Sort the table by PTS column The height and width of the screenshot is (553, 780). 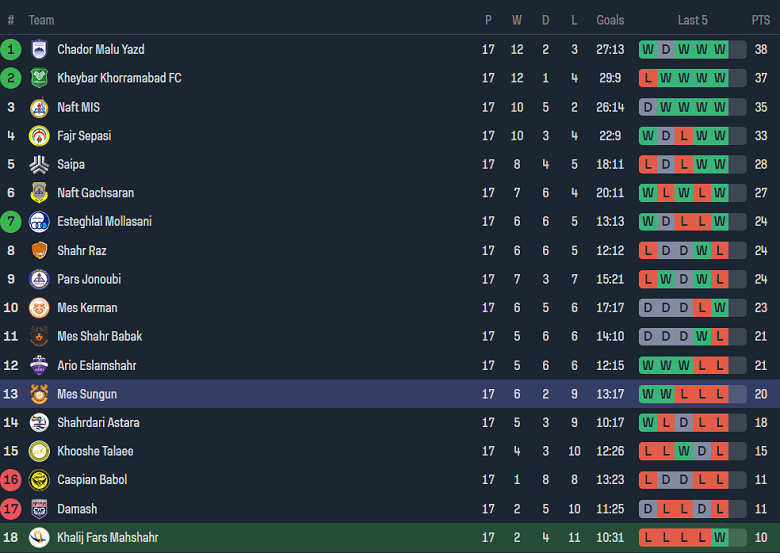761,20
